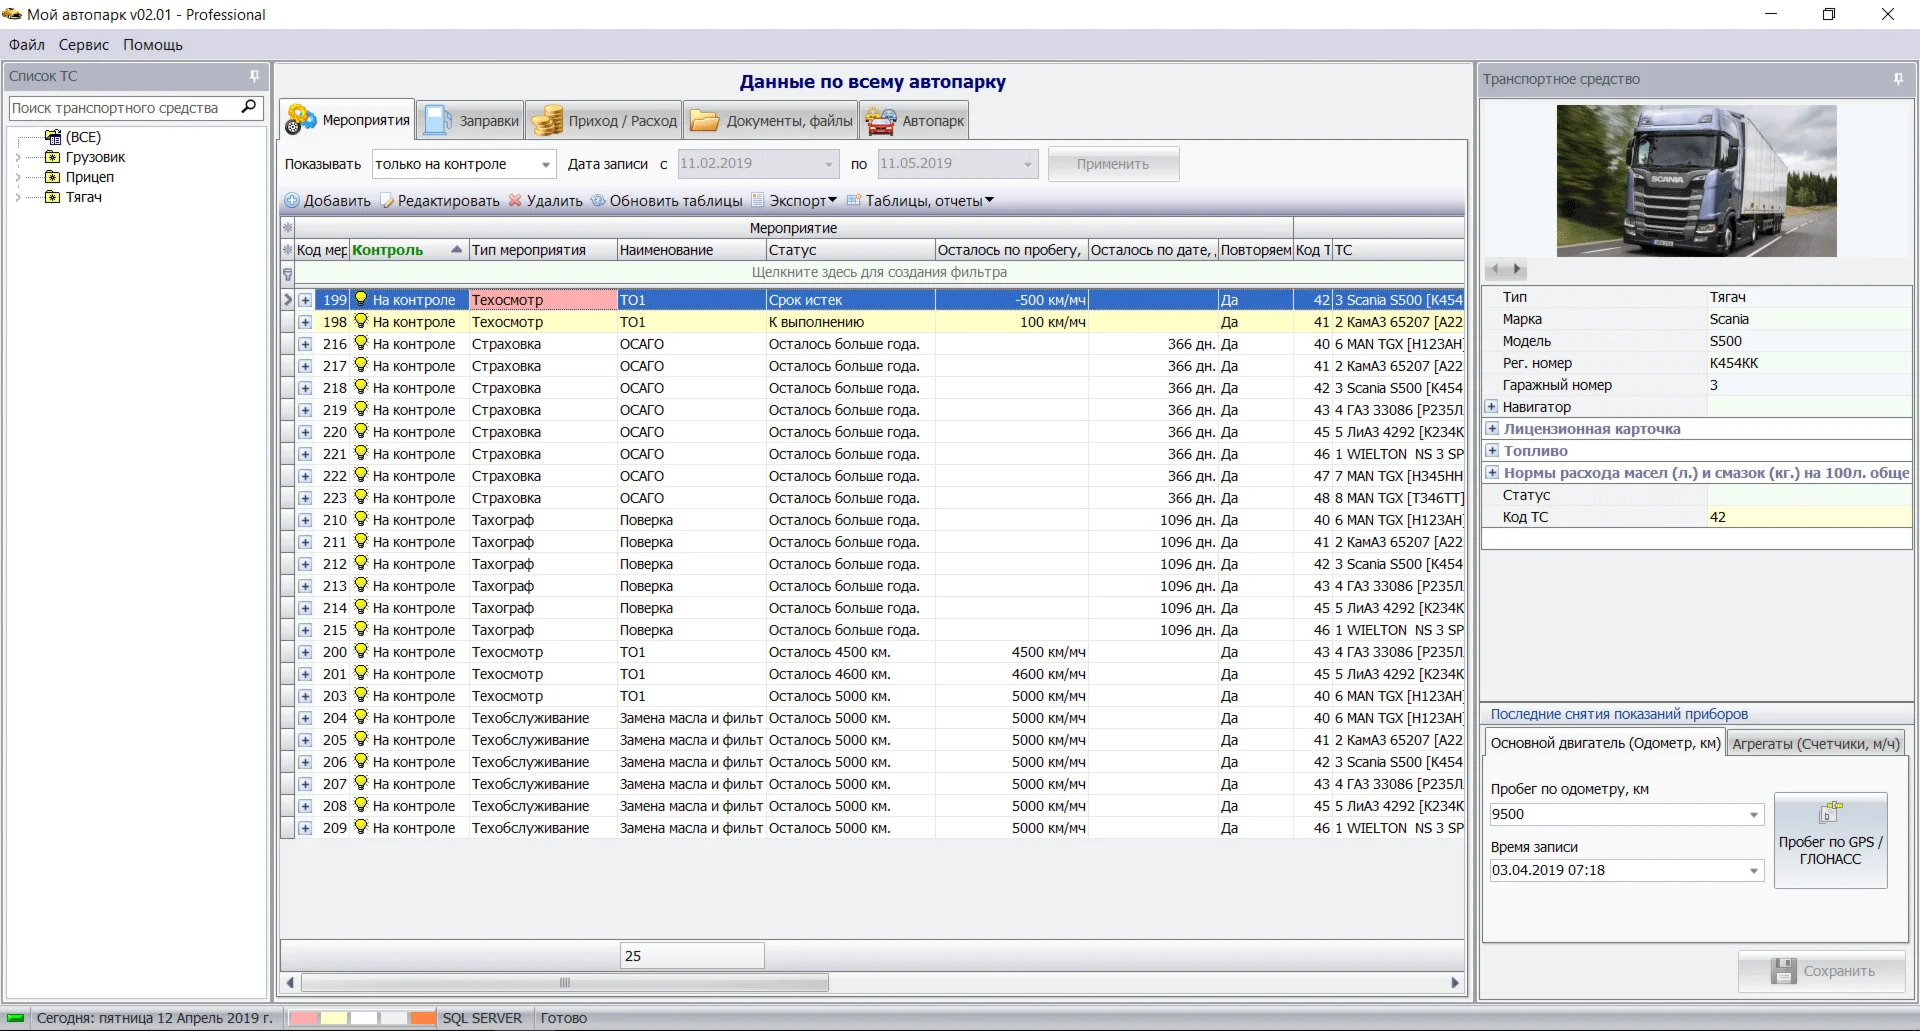Pin the Список ТС panel
This screenshot has height=1031, width=1920.
coord(254,76)
